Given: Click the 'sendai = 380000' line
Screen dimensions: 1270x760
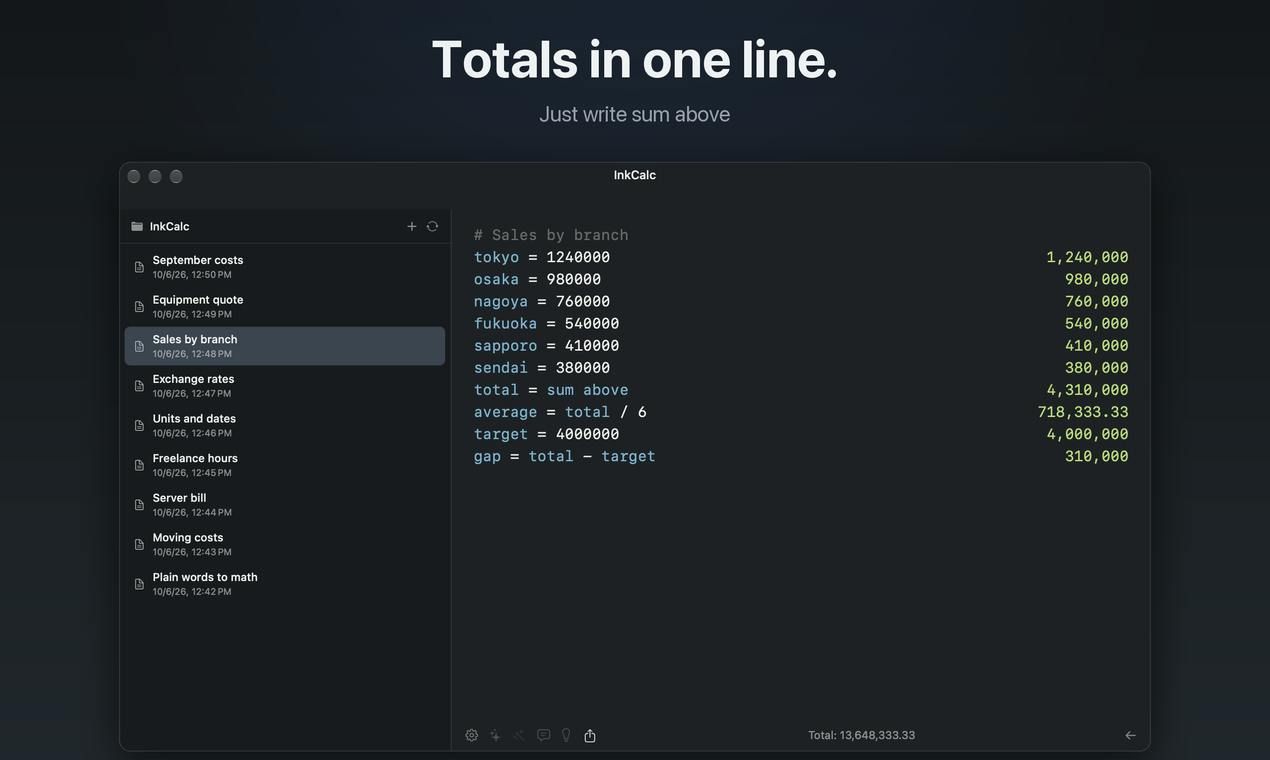Looking at the screenshot, I should [542, 367].
